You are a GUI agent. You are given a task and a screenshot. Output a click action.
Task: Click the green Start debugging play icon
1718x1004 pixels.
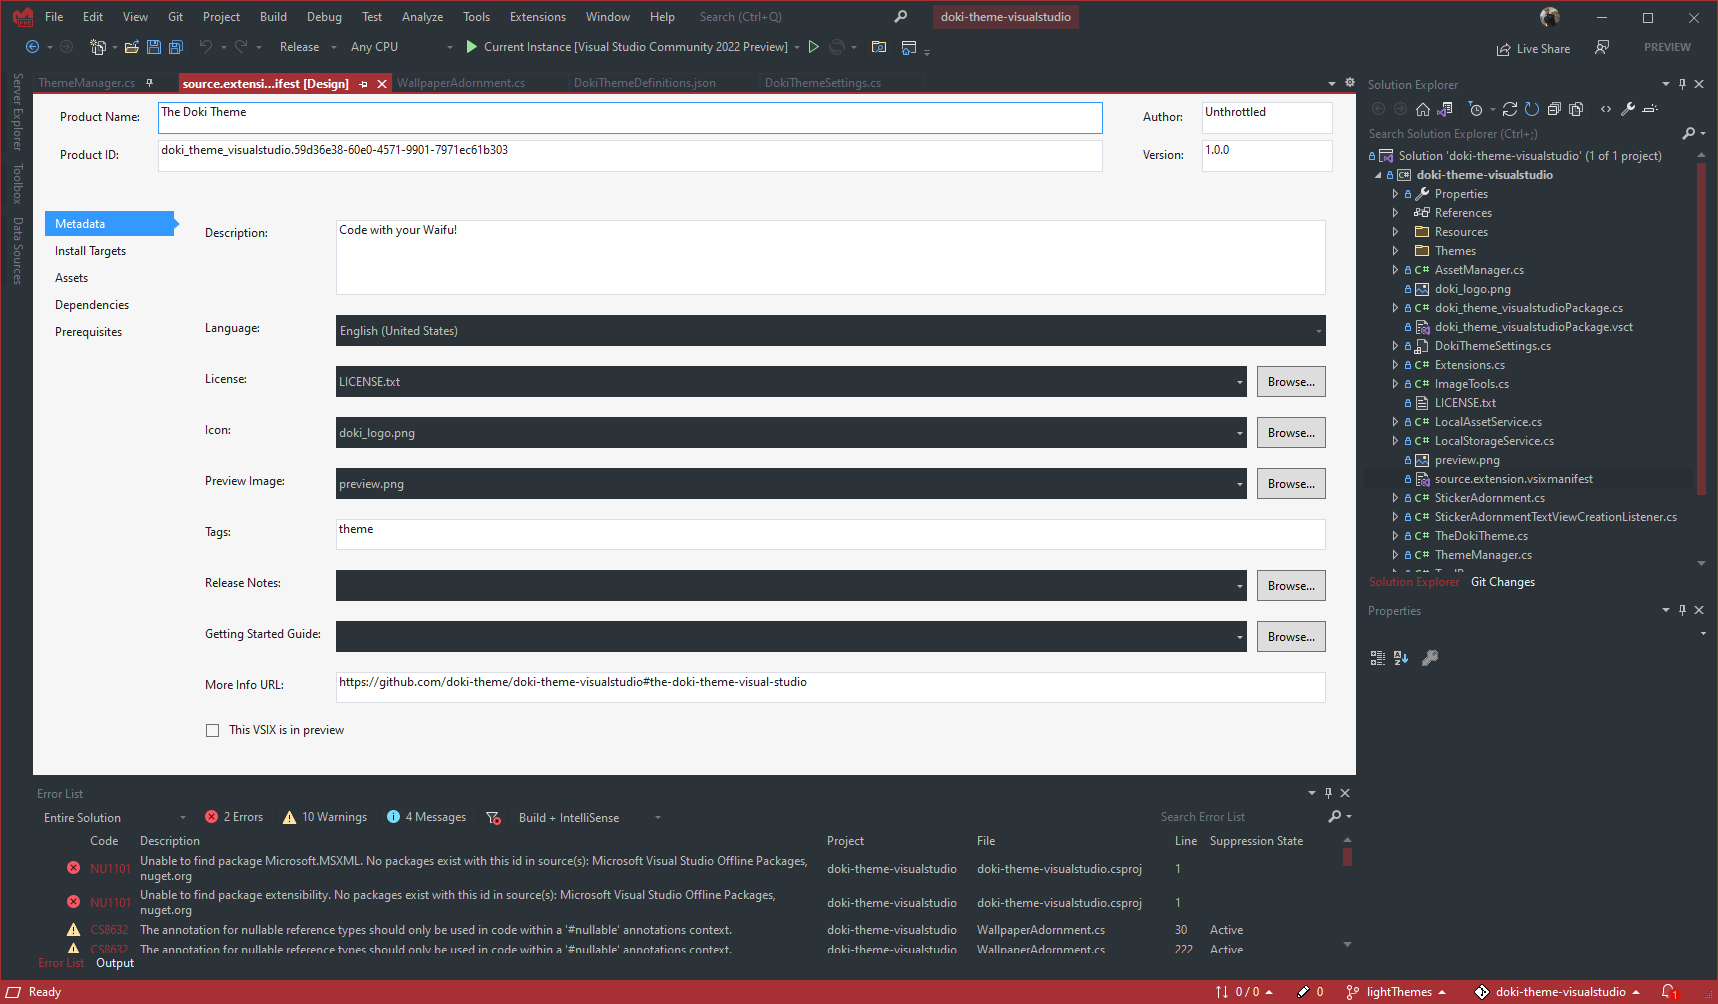click(x=471, y=47)
